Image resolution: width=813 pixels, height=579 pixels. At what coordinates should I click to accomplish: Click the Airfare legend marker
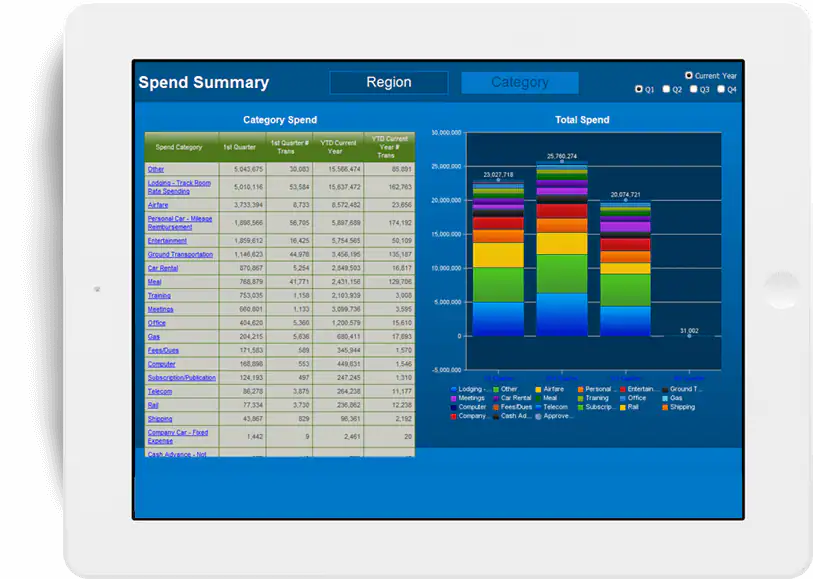coord(537,387)
